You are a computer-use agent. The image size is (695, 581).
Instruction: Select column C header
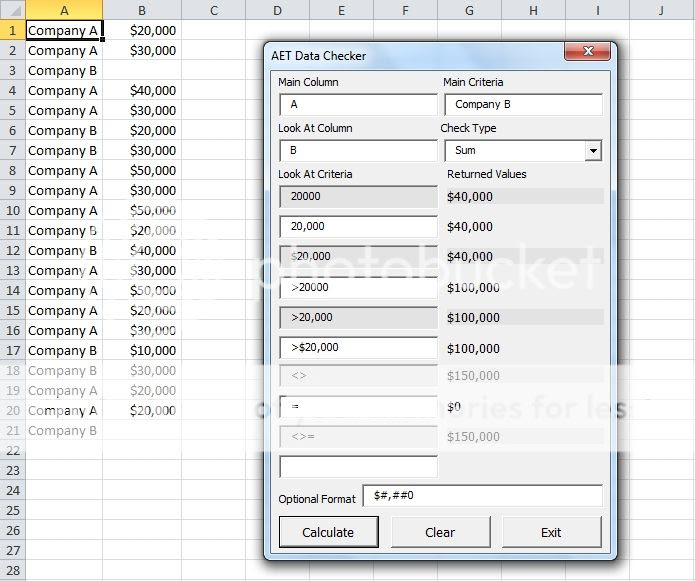point(213,10)
